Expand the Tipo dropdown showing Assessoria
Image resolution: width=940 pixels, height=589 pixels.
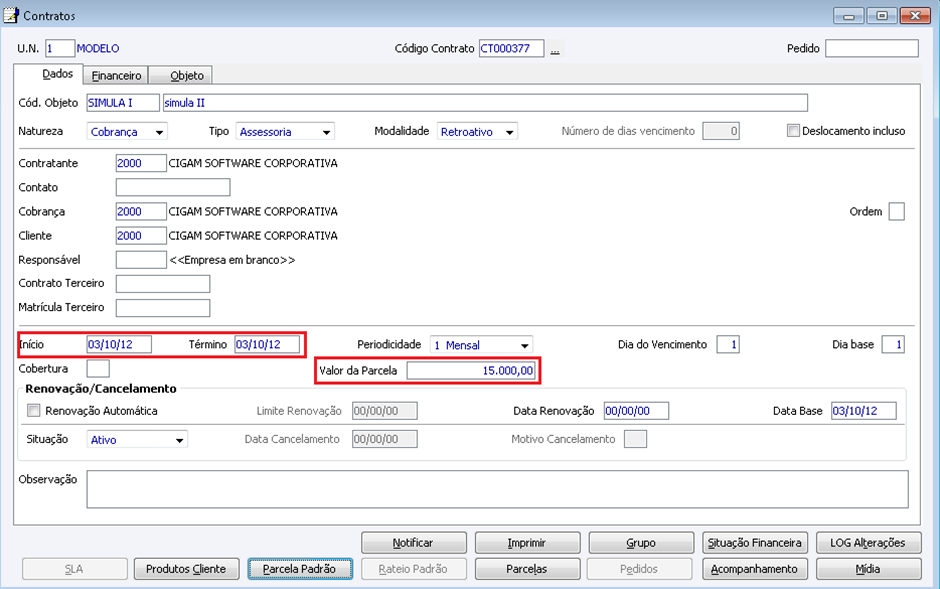click(285, 132)
